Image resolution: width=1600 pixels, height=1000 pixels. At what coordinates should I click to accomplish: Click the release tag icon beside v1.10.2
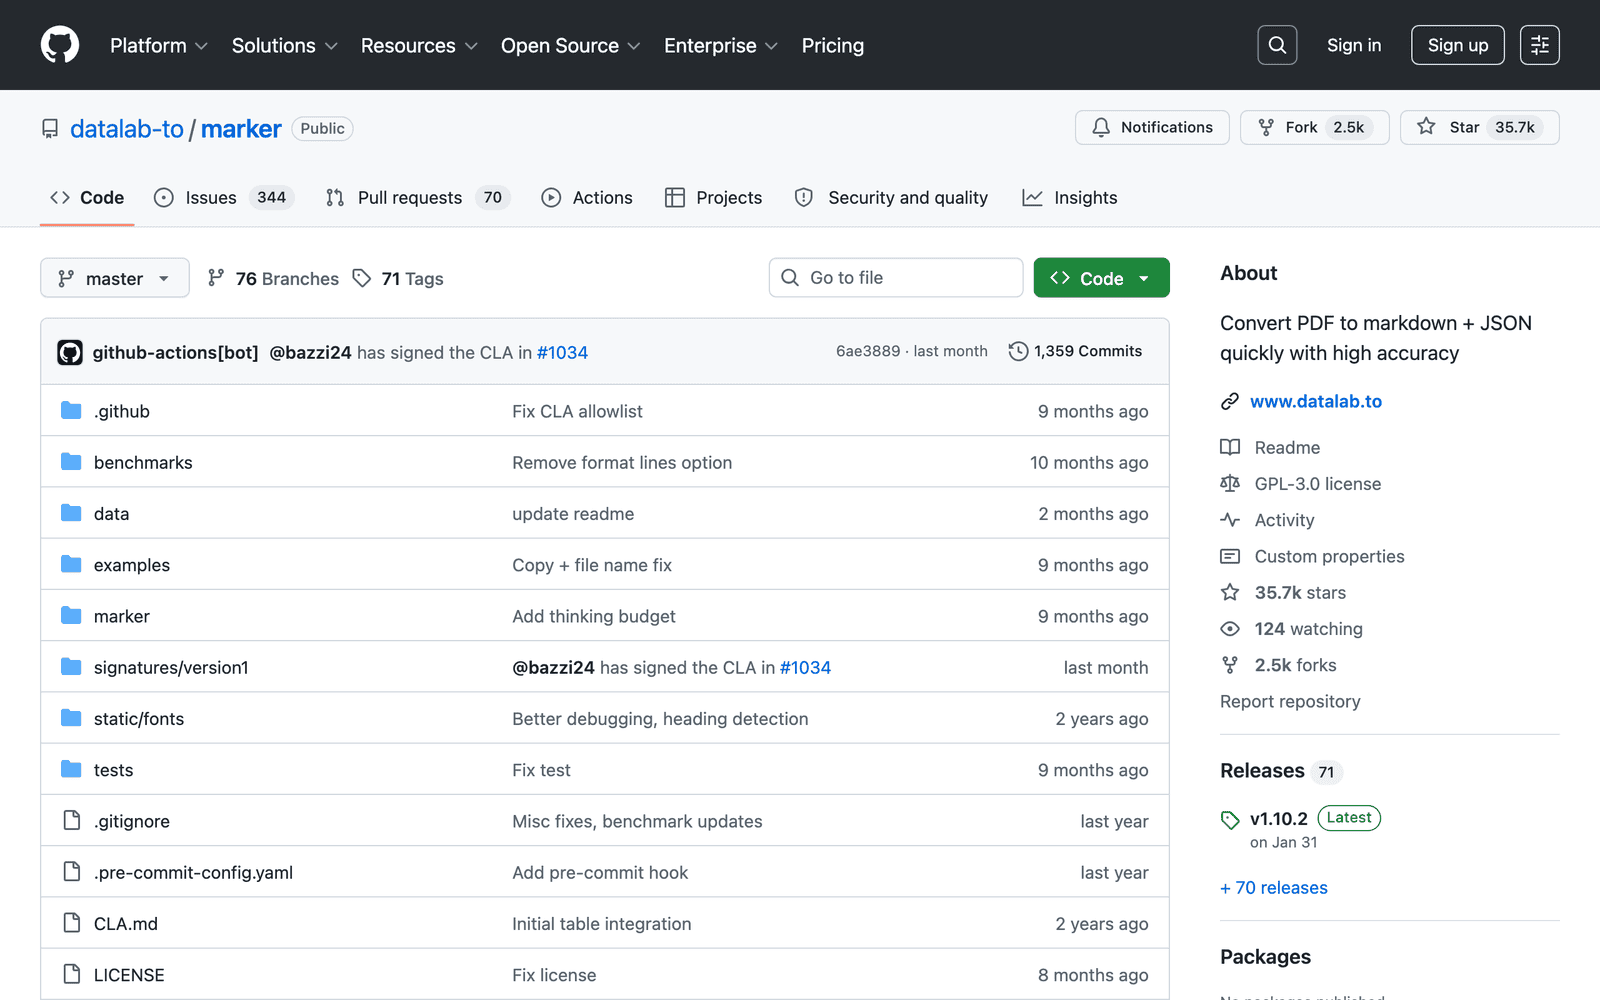coord(1230,820)
